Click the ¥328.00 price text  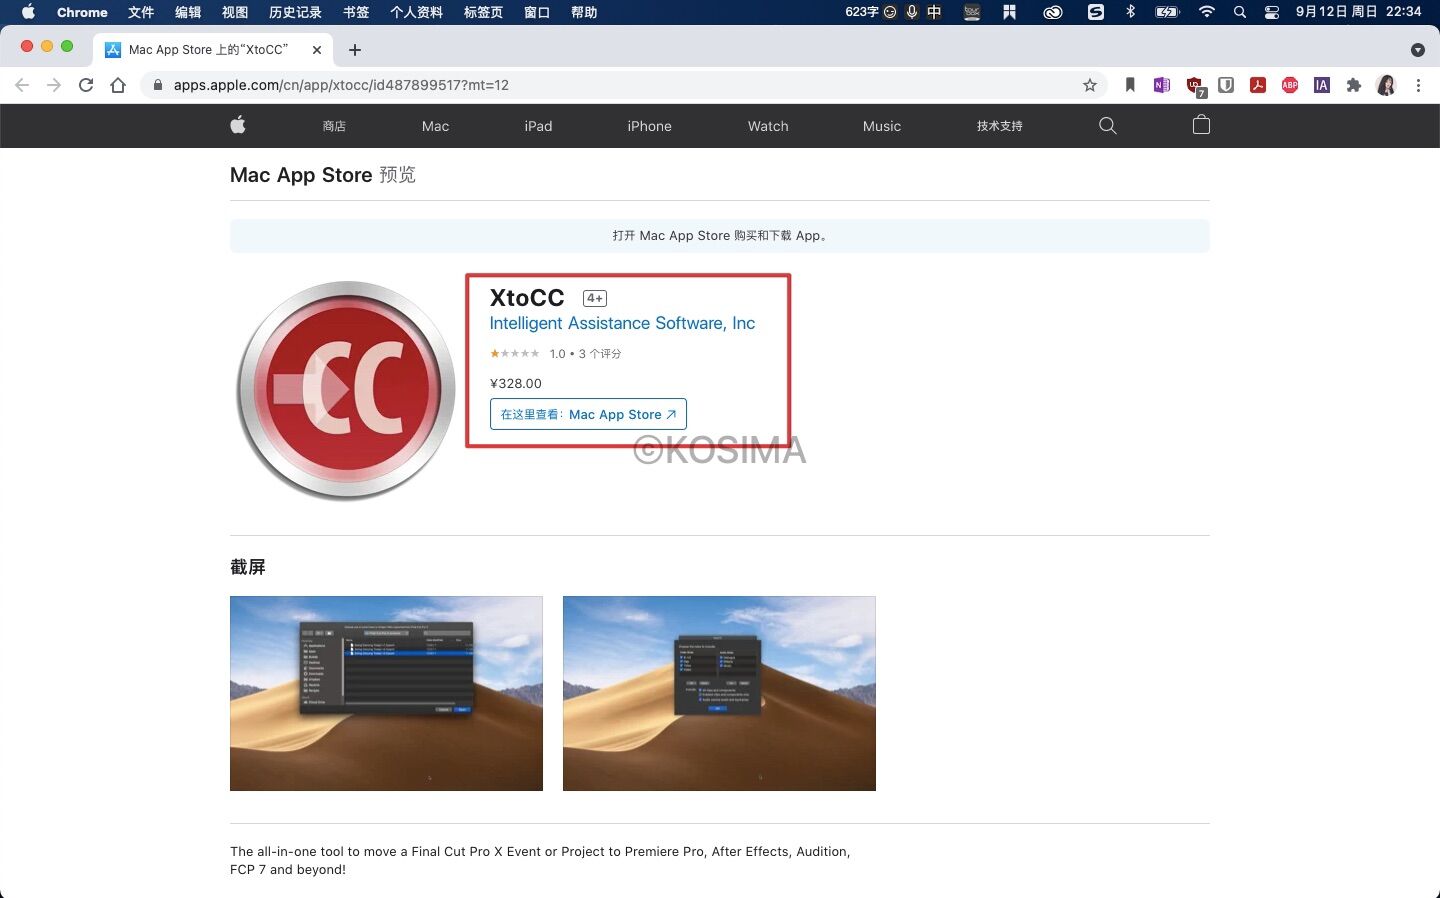(x=516, y=383)
